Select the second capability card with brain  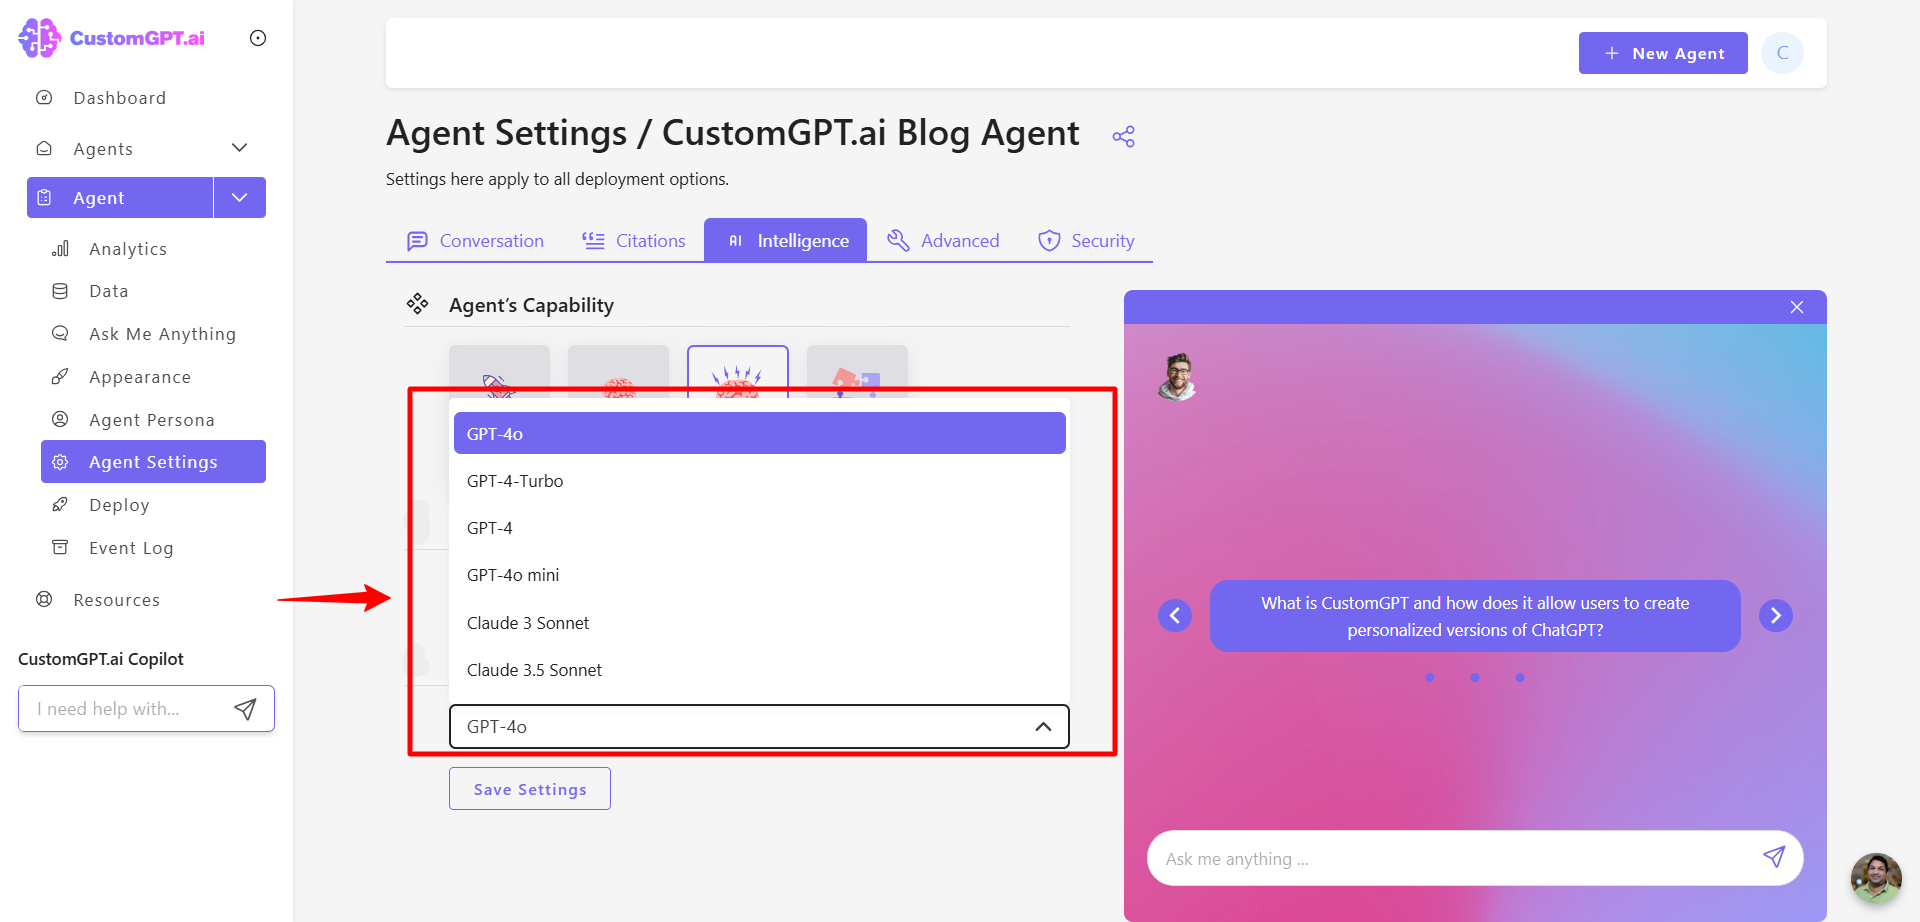pos(618,371)
